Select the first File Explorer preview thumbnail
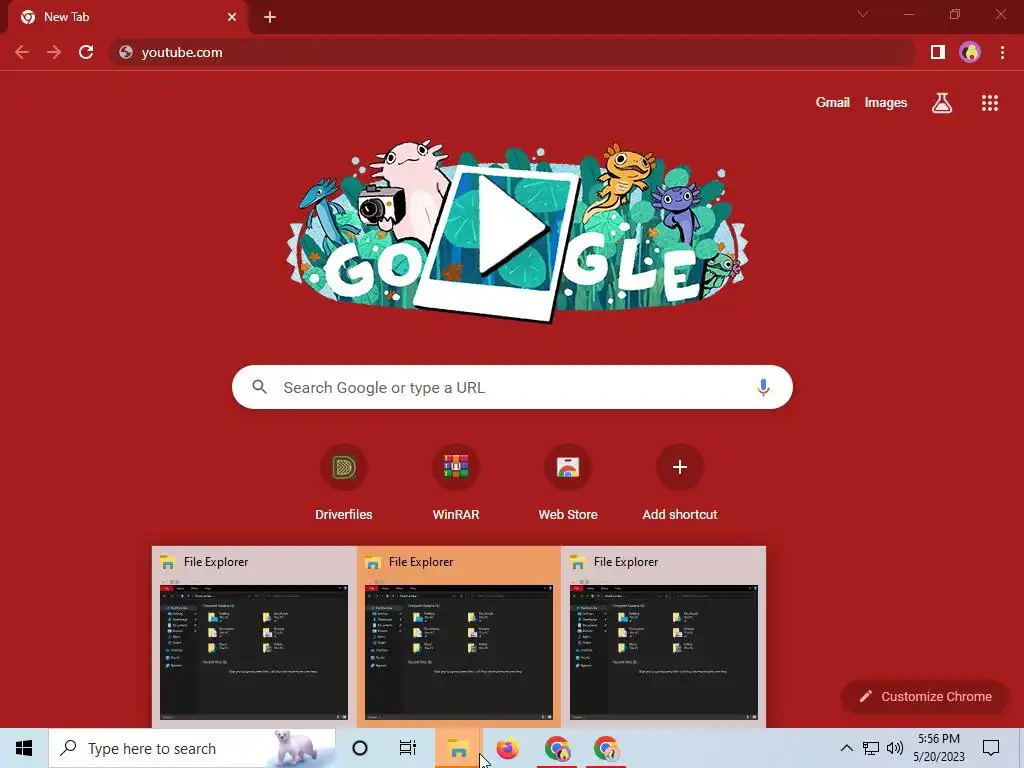This screenshot has height=768, width=1024. tap(254, 637)
